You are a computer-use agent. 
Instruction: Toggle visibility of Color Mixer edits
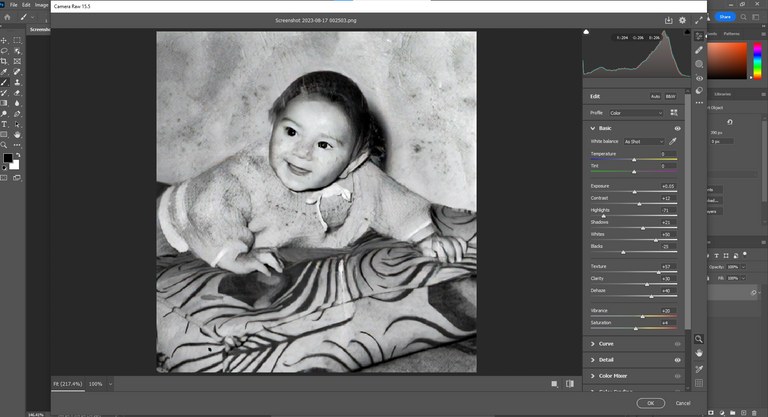click(x=677, y=376)
